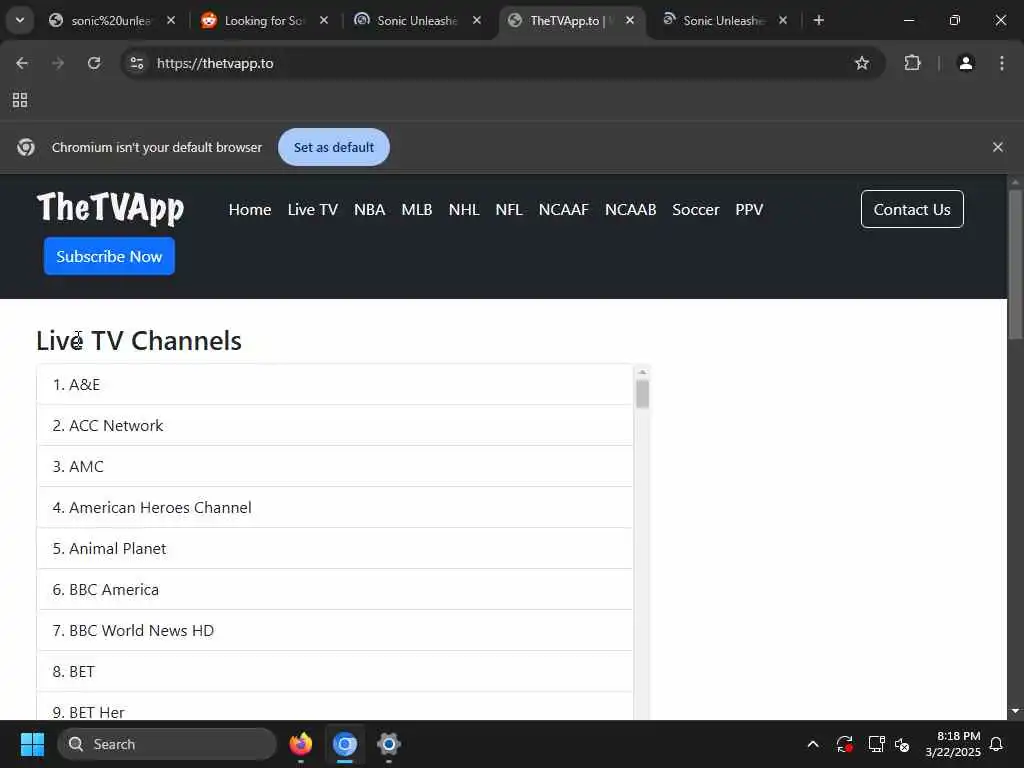The height and width of the screenshot is (768, 1024).
Task: Click the page vertical scrollbar thumb
Action: coord(1016,264)
